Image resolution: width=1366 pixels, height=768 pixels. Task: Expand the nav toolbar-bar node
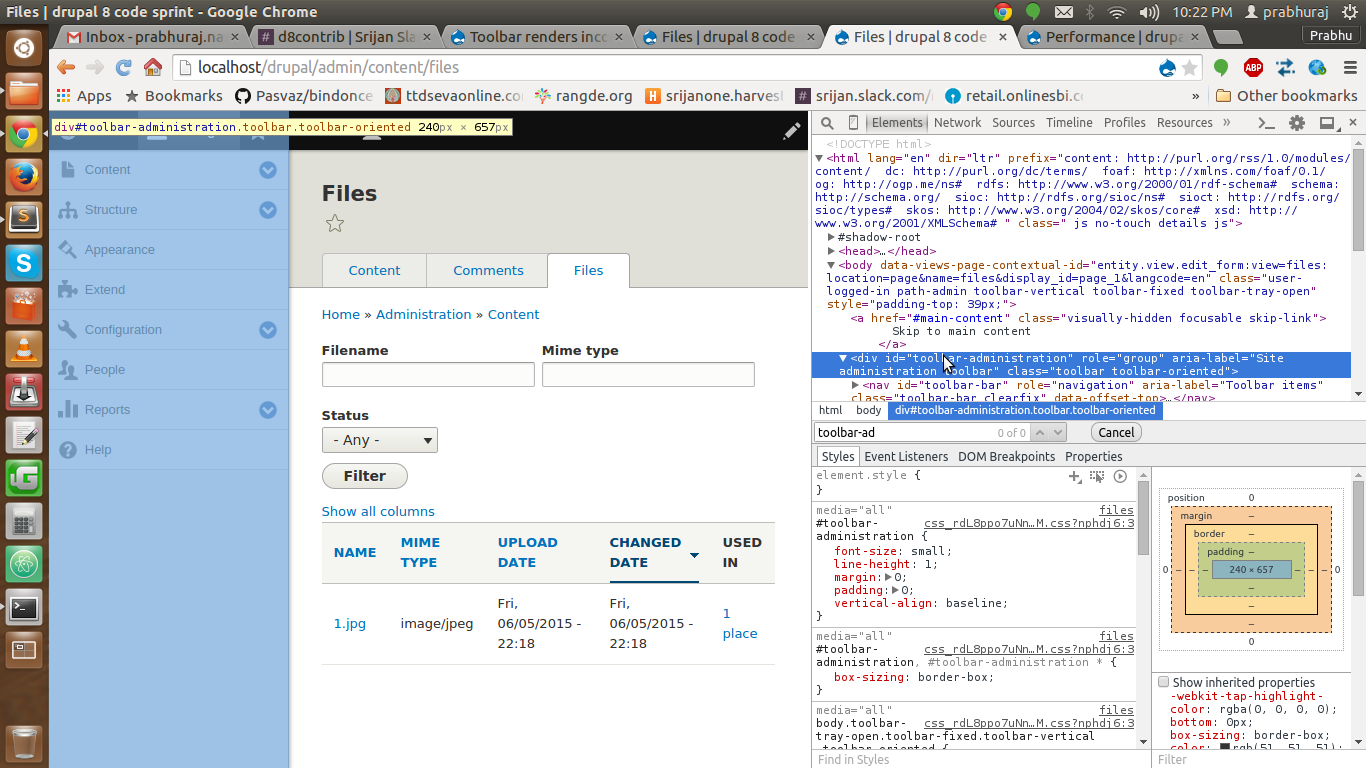click(x=856, y=385)
